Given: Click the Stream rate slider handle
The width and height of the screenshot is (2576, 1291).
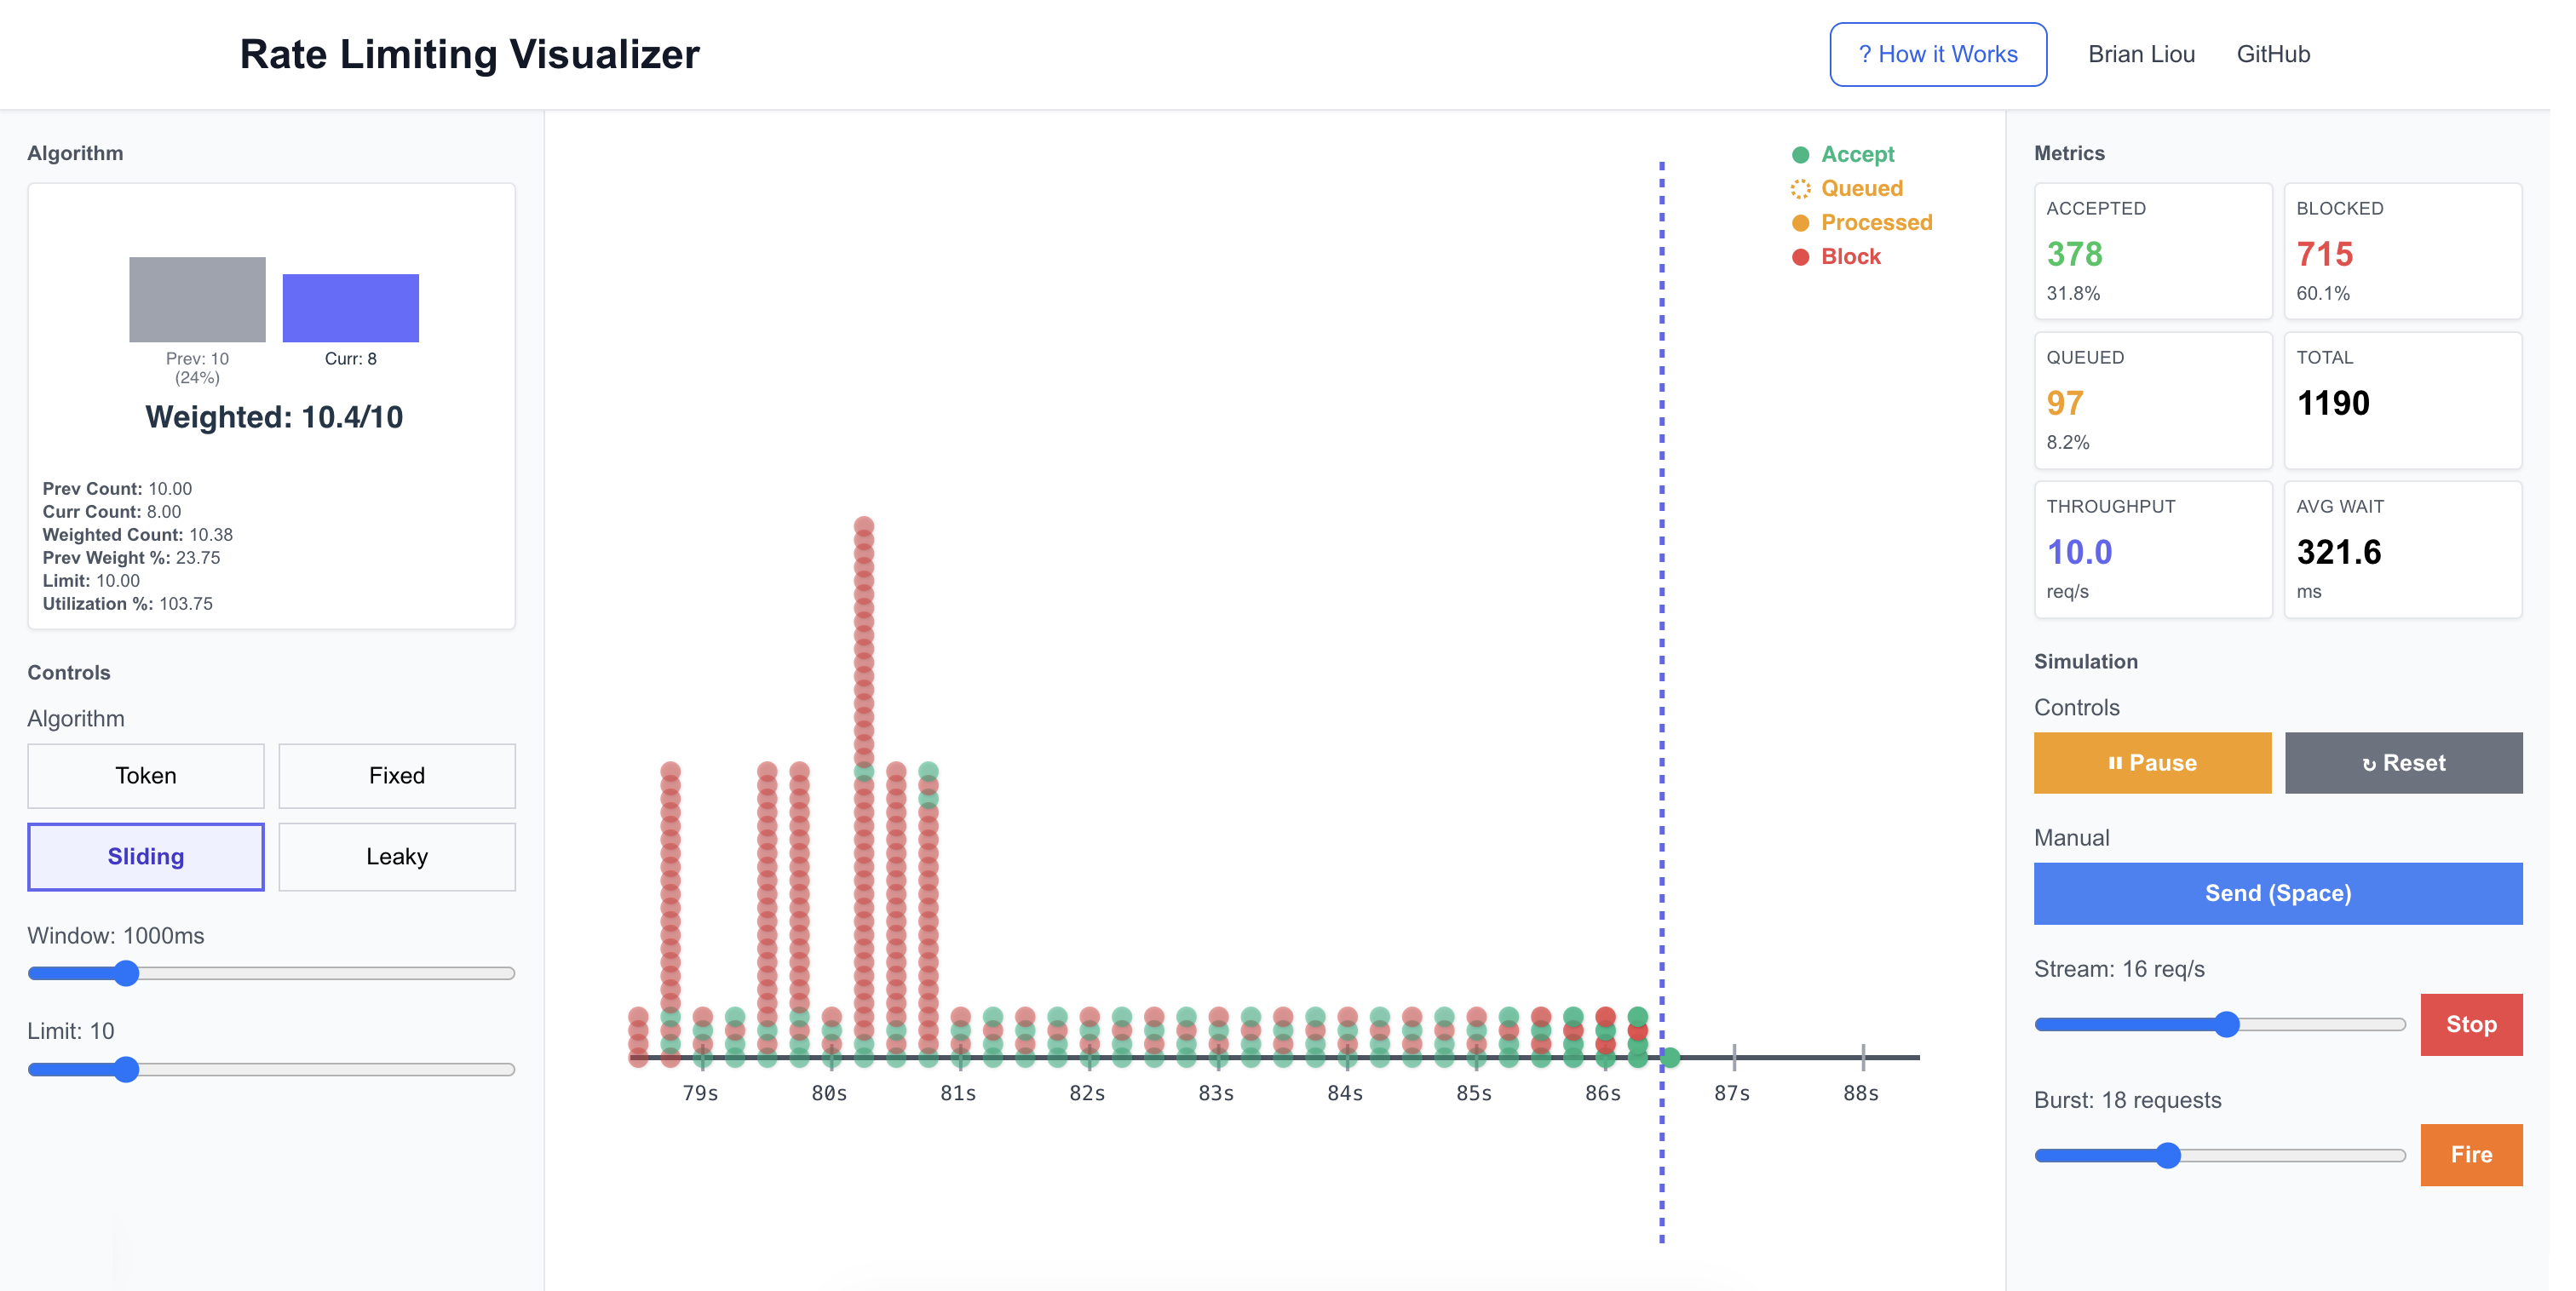Looking at the screenshot, I should [x=2225, y=1024].
